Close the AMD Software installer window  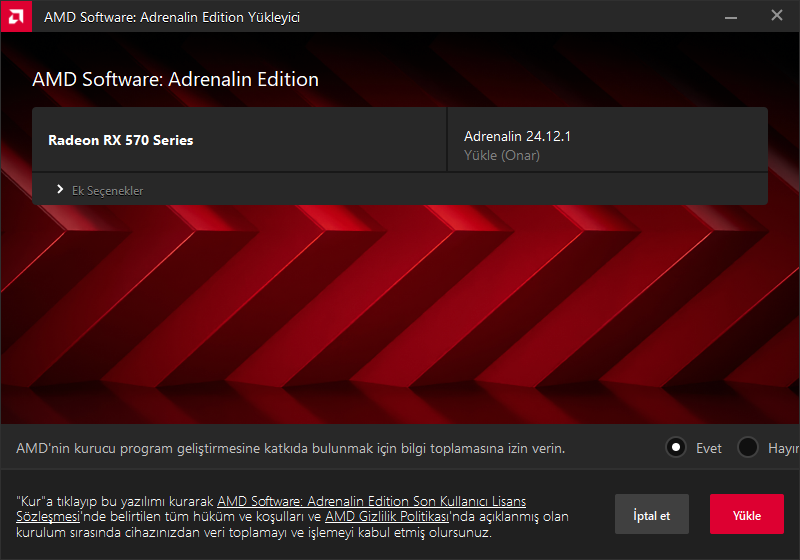(777, 16)
